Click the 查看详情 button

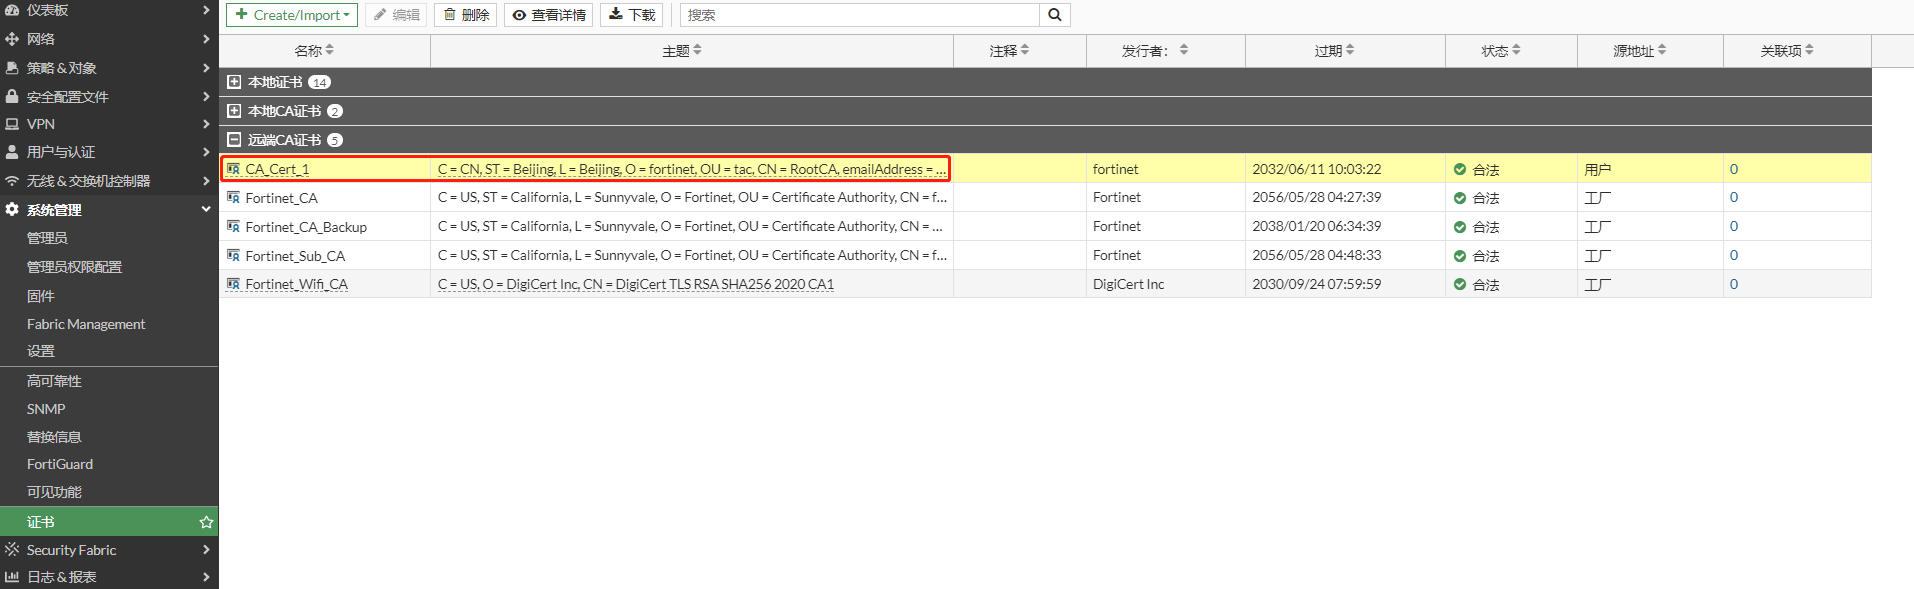[x=548, y=15]
